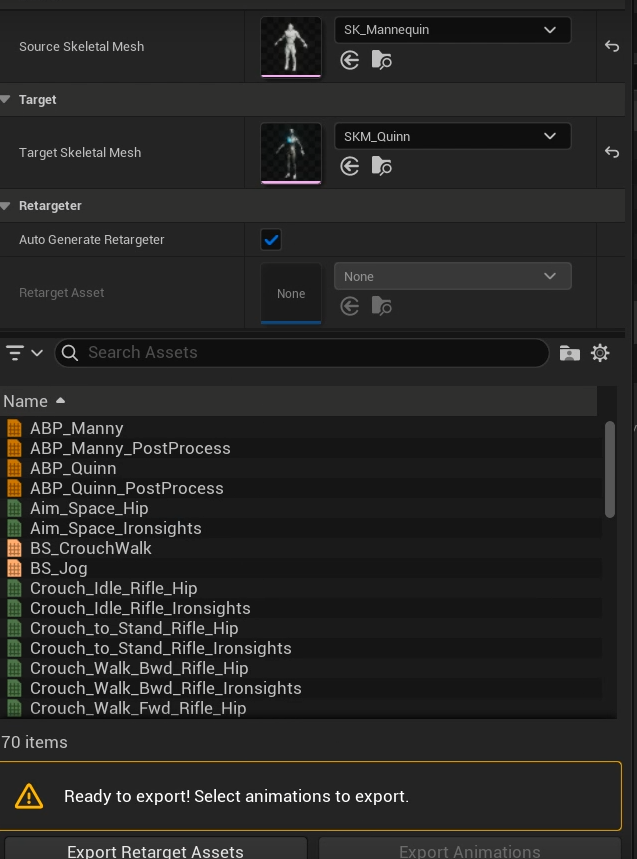Click the BS_Jog blend space icon
Viewport: 637px width, 859px height.
point(14,568)
